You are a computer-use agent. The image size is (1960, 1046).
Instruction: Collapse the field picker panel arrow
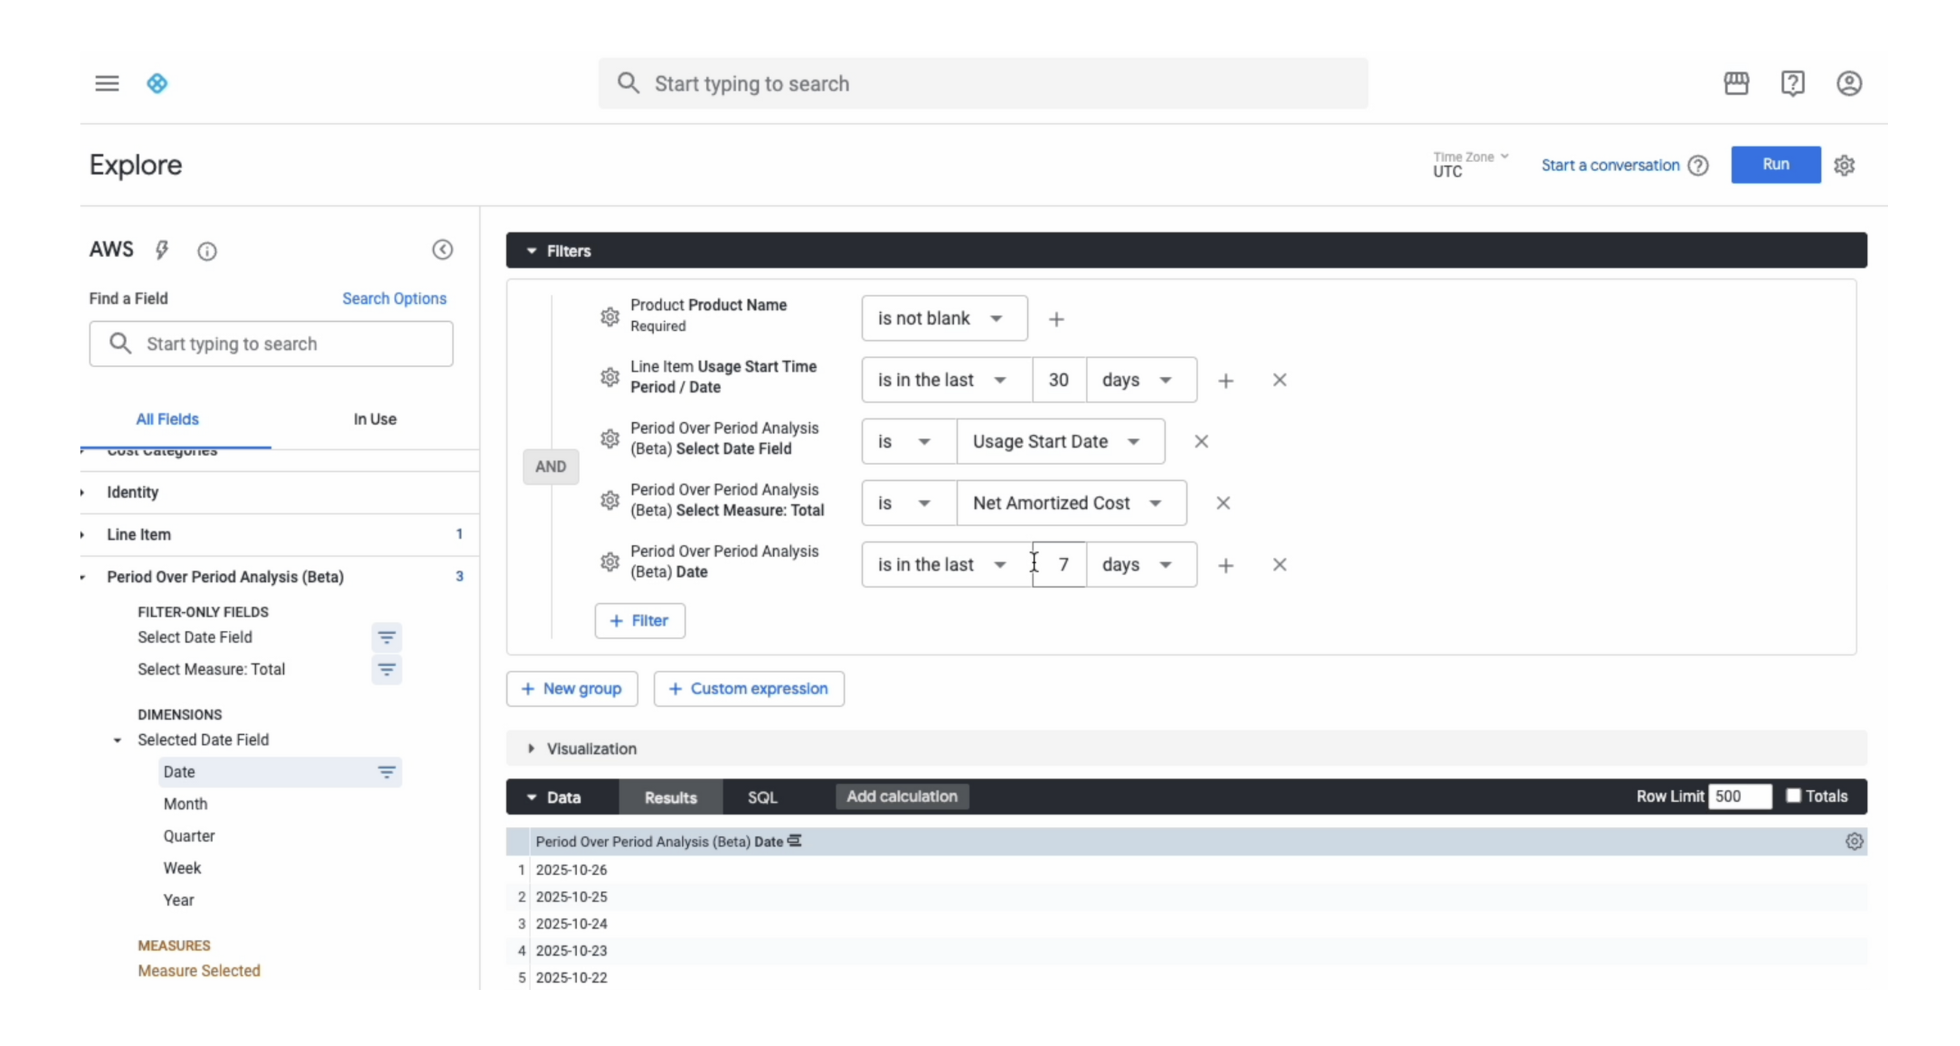point(442,250)
